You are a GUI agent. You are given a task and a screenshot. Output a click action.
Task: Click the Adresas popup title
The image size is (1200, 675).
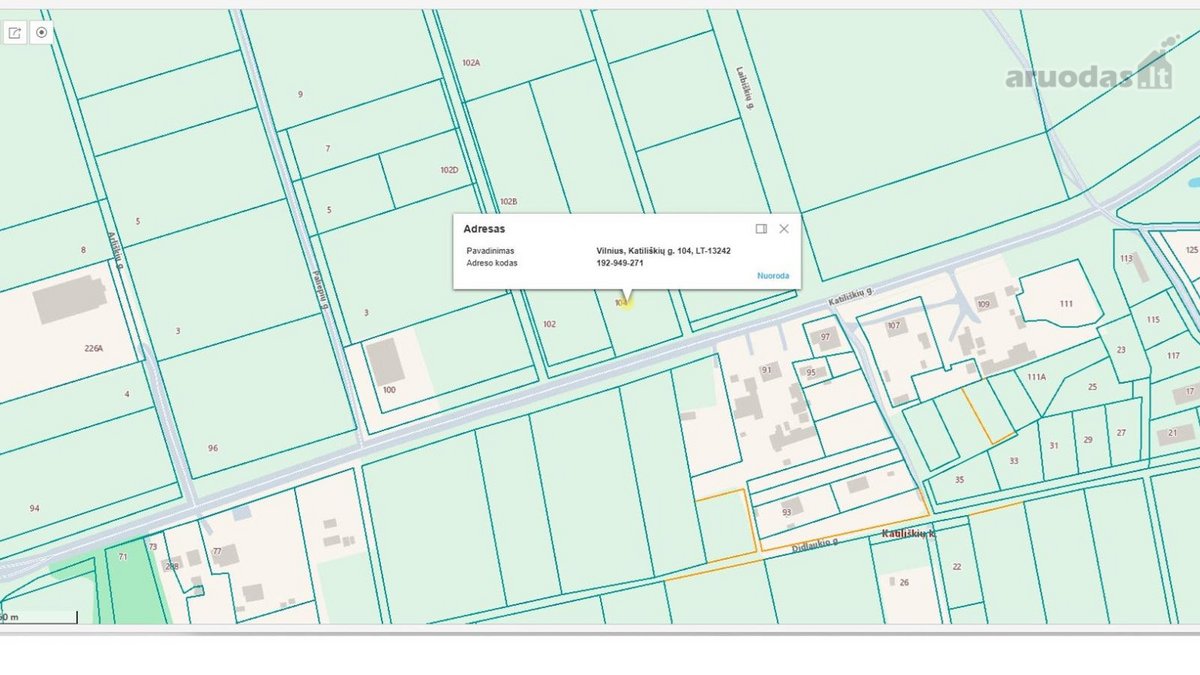(x=484, y=229)
